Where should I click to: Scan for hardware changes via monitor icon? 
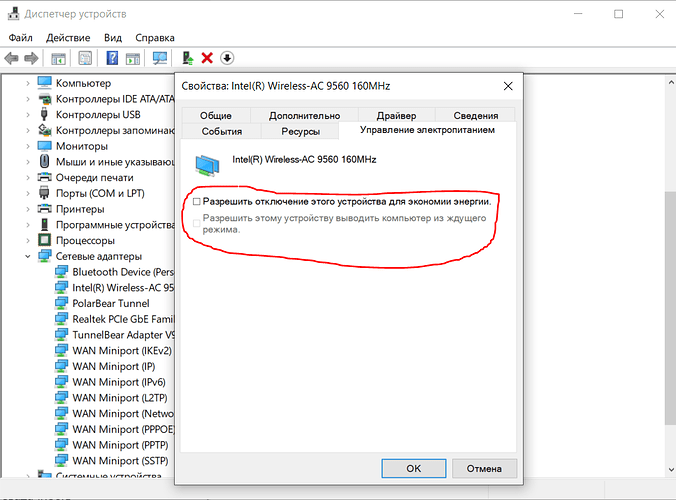pos(160,58)
